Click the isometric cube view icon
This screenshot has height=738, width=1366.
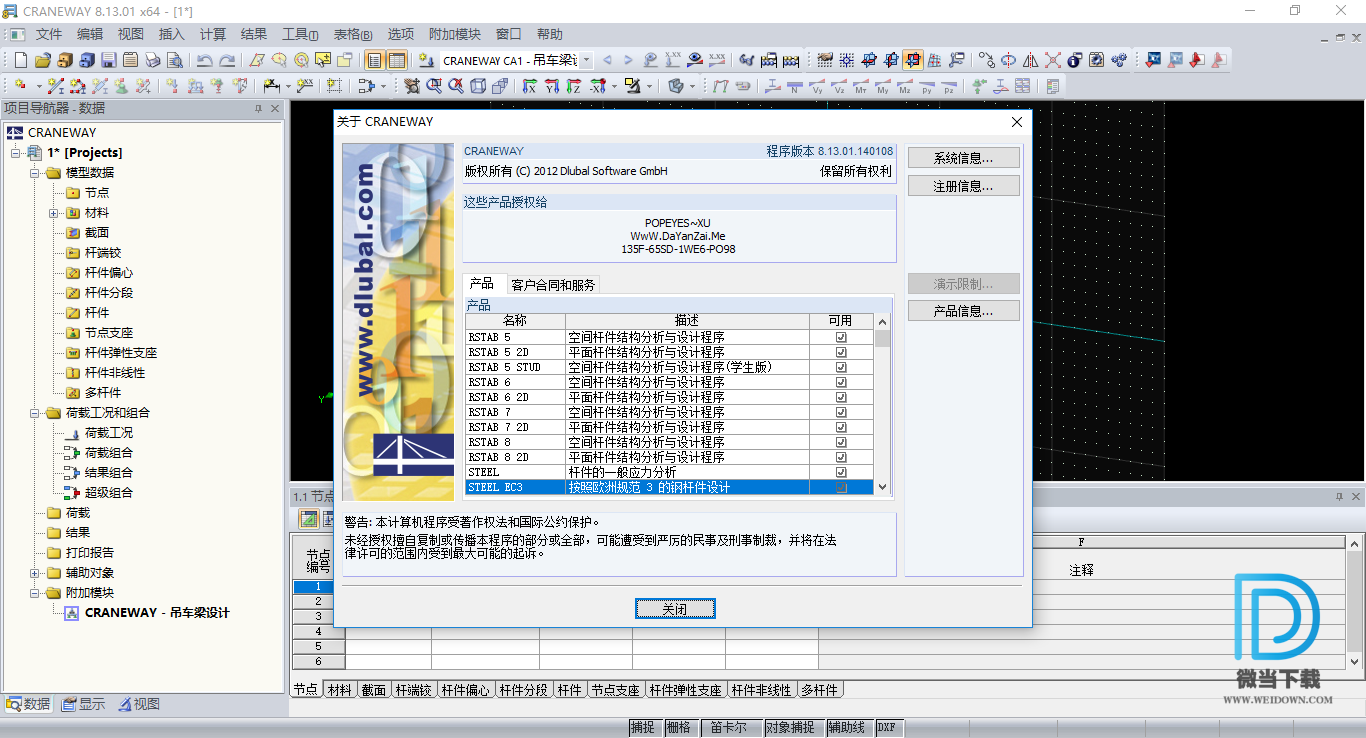coord(478,86)
